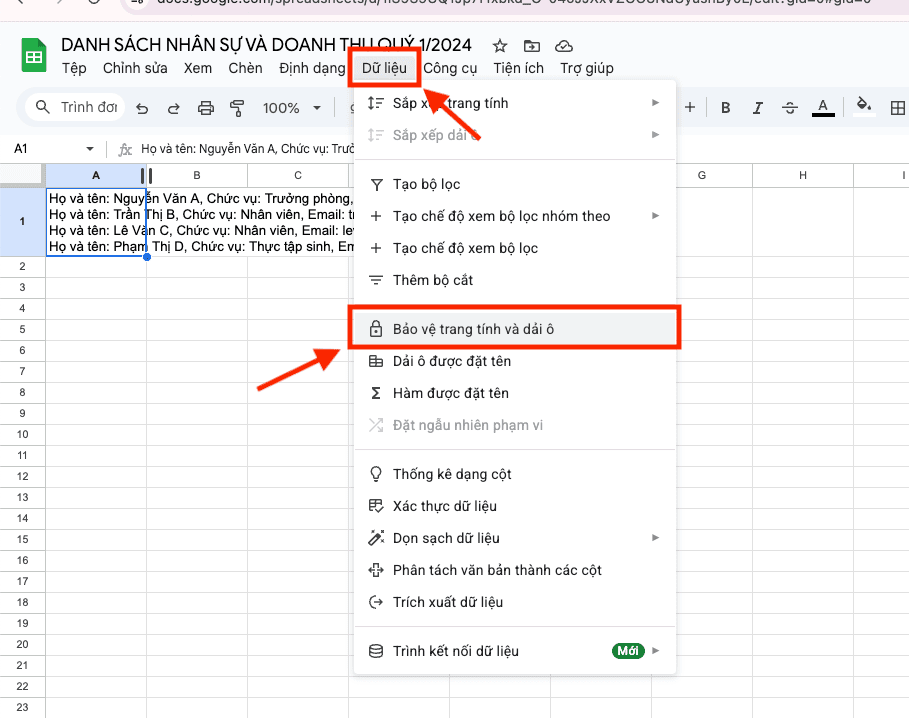Screen dimensions: 909x718
Task: Open the 100% zoom dropdown
Action: tap(291, 108)
